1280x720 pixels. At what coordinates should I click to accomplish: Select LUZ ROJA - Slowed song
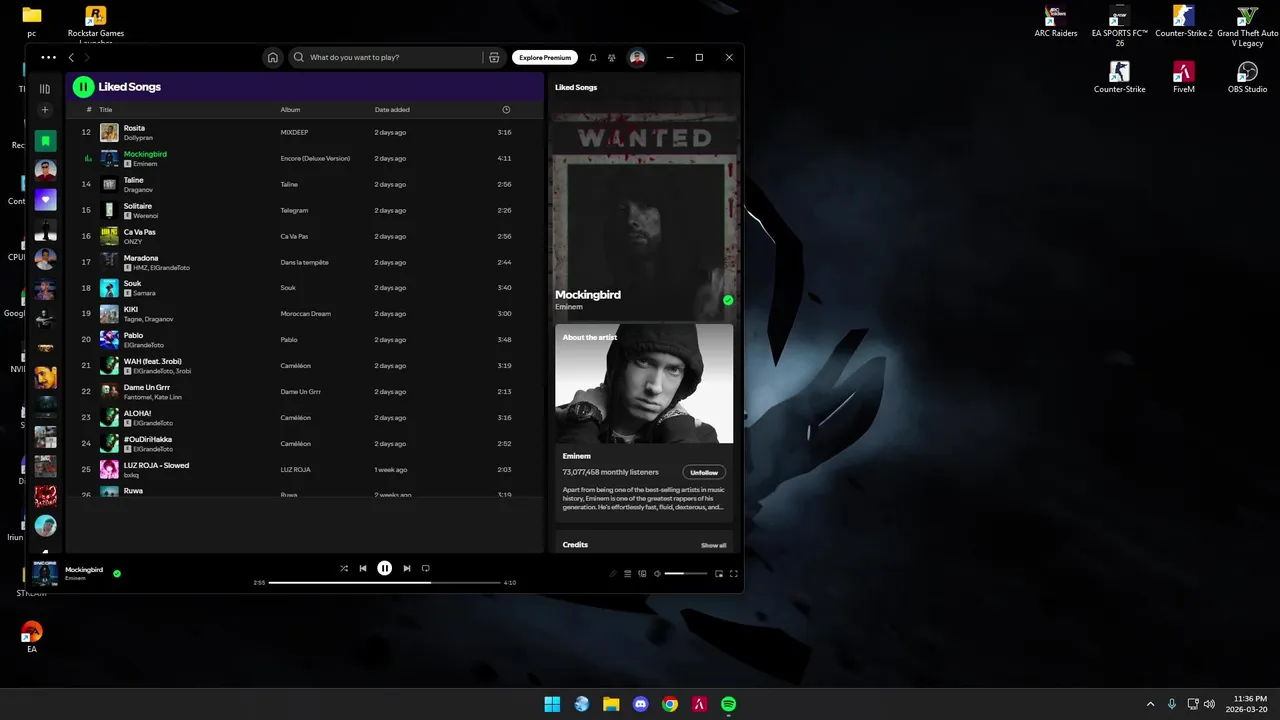(304, 469)
